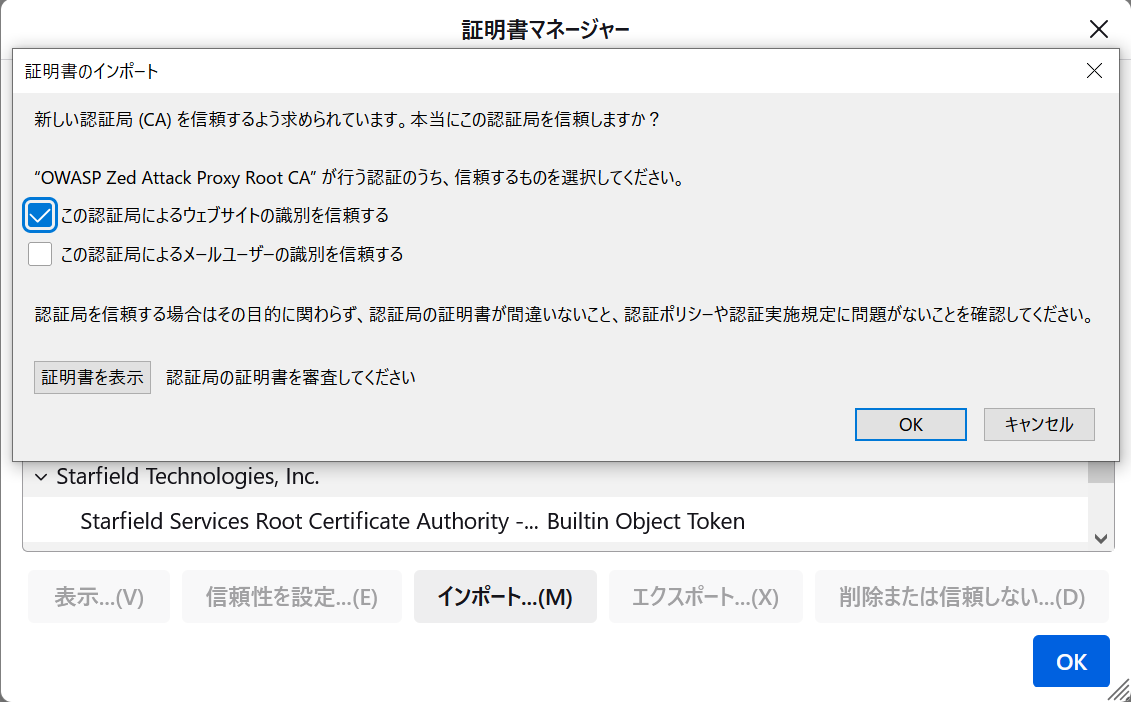The height and width of the screenshot is (702, 1131).
Task: Uncheck the website identification trust checkbox
Action: point(39,214)
